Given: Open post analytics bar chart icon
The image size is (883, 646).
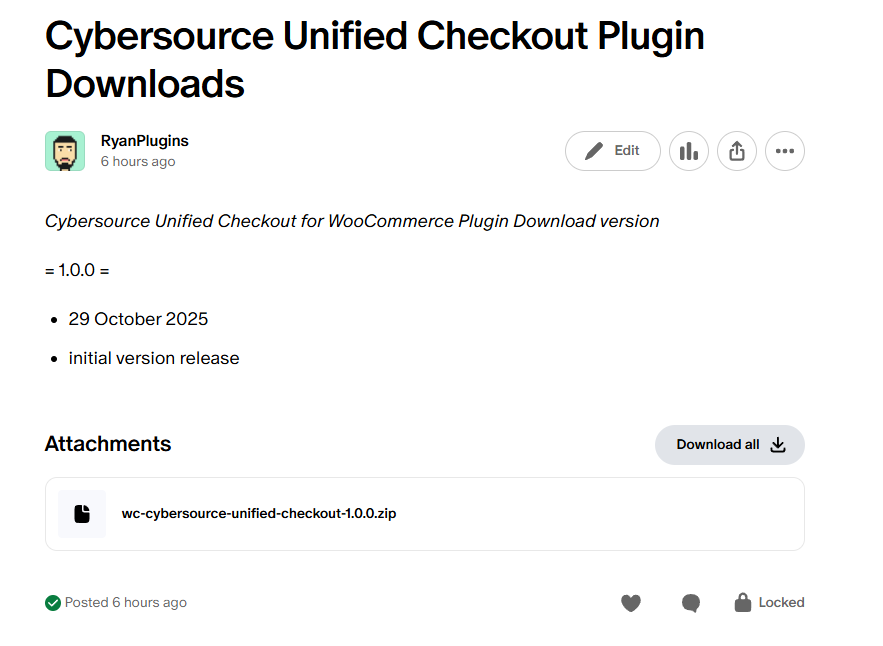Looking at the screenshot, I should (688, 151).
